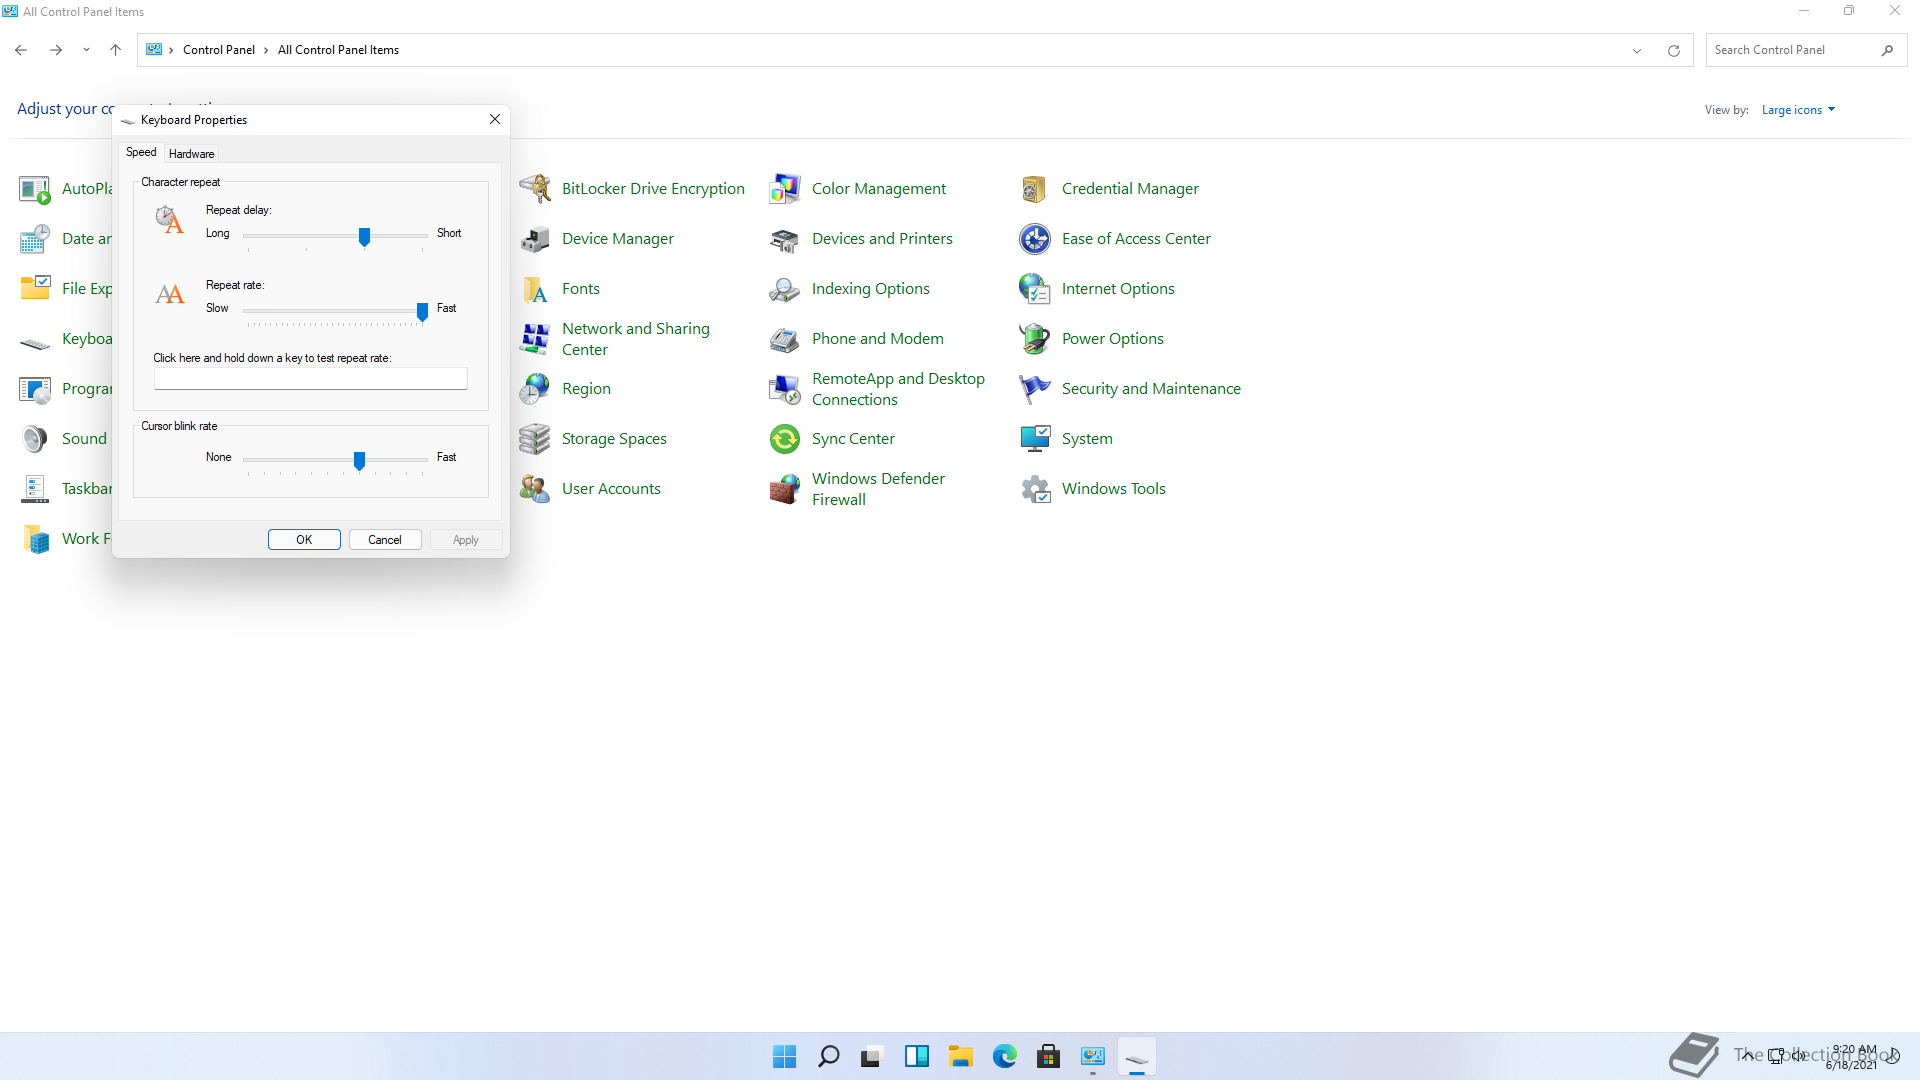
Task: Launch Microsoft Edge from the taskbar
Action: [x=1005, y=1056]
